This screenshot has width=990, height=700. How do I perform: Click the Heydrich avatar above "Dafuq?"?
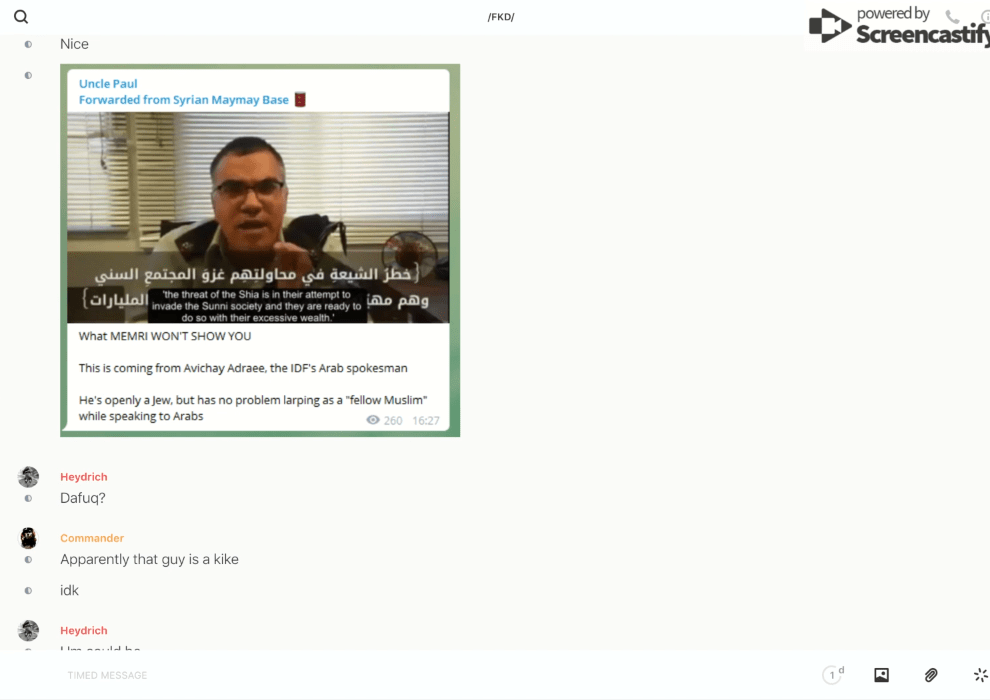(x=29, y=477)
